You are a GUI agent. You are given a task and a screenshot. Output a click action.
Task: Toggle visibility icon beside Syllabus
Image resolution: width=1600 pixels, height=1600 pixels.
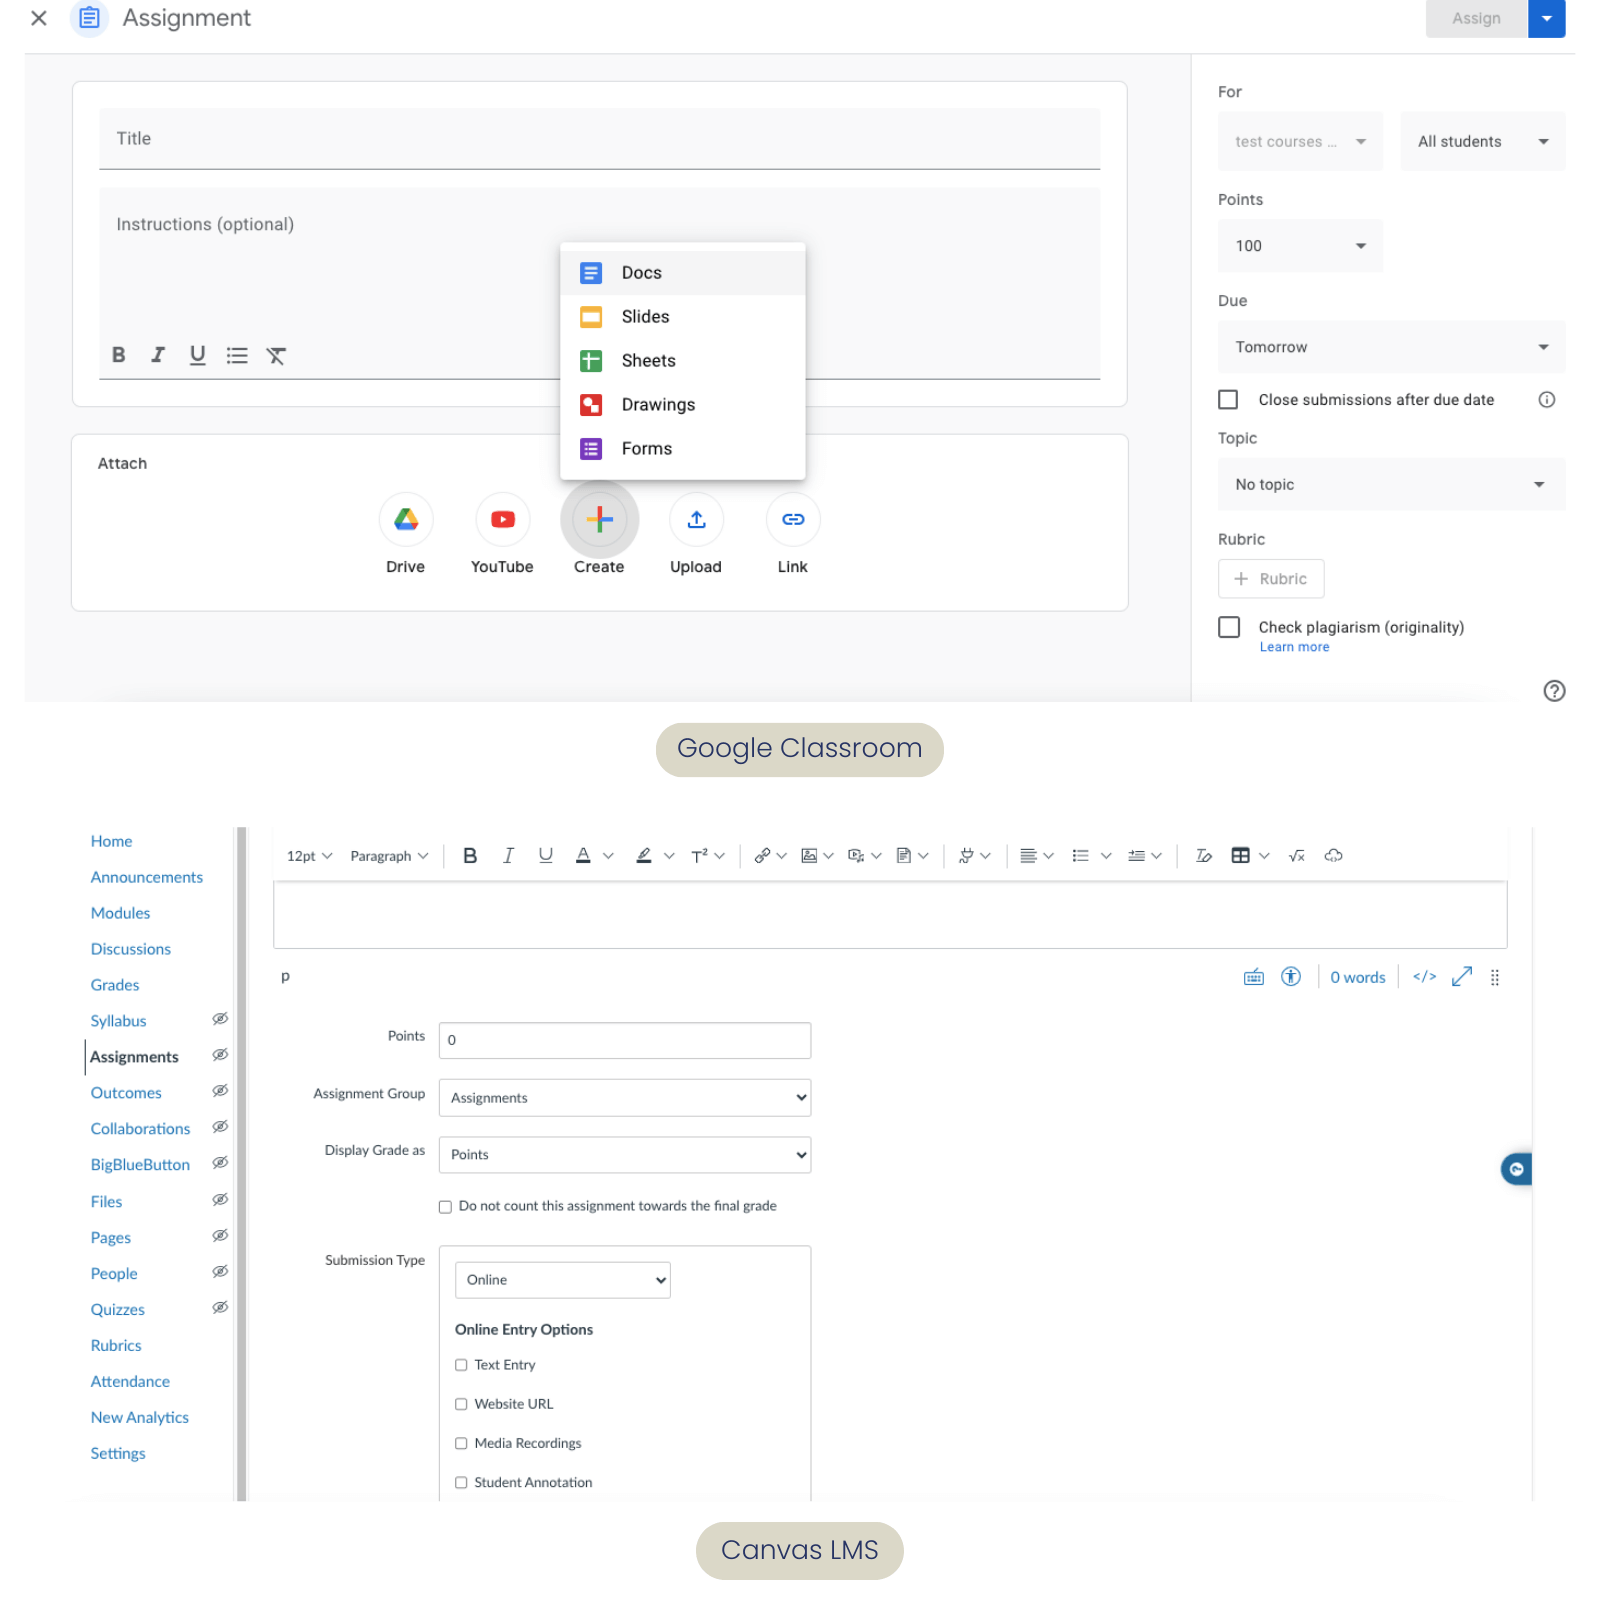(220, 1019)
